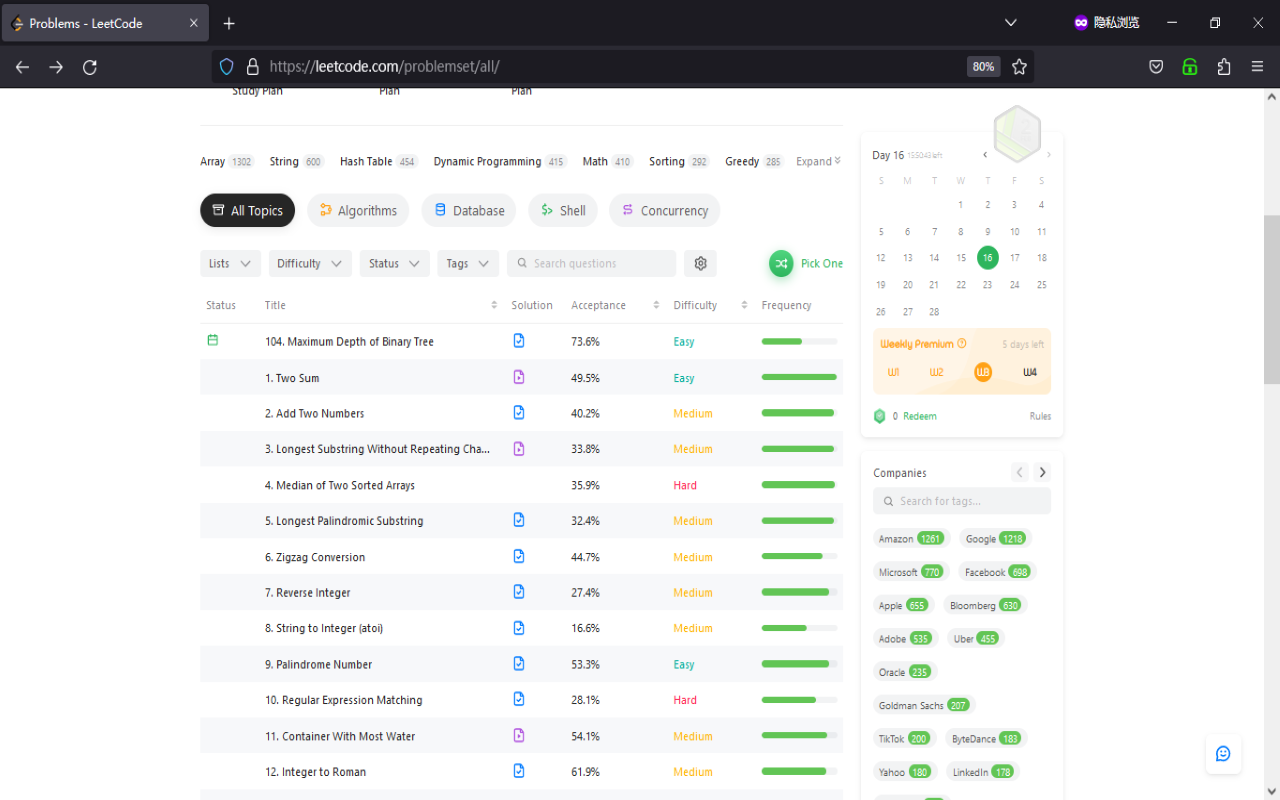Go back to the previous page
This screenshot has height=800, width=1280.
pos(22,67)
